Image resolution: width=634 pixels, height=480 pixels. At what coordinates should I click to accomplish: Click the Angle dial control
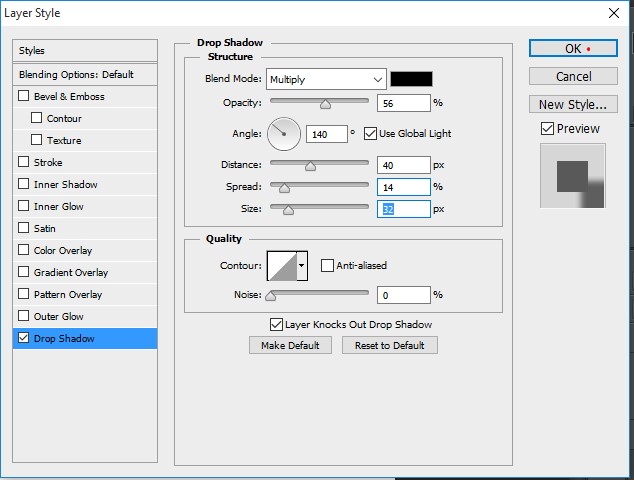pos(284,134)
